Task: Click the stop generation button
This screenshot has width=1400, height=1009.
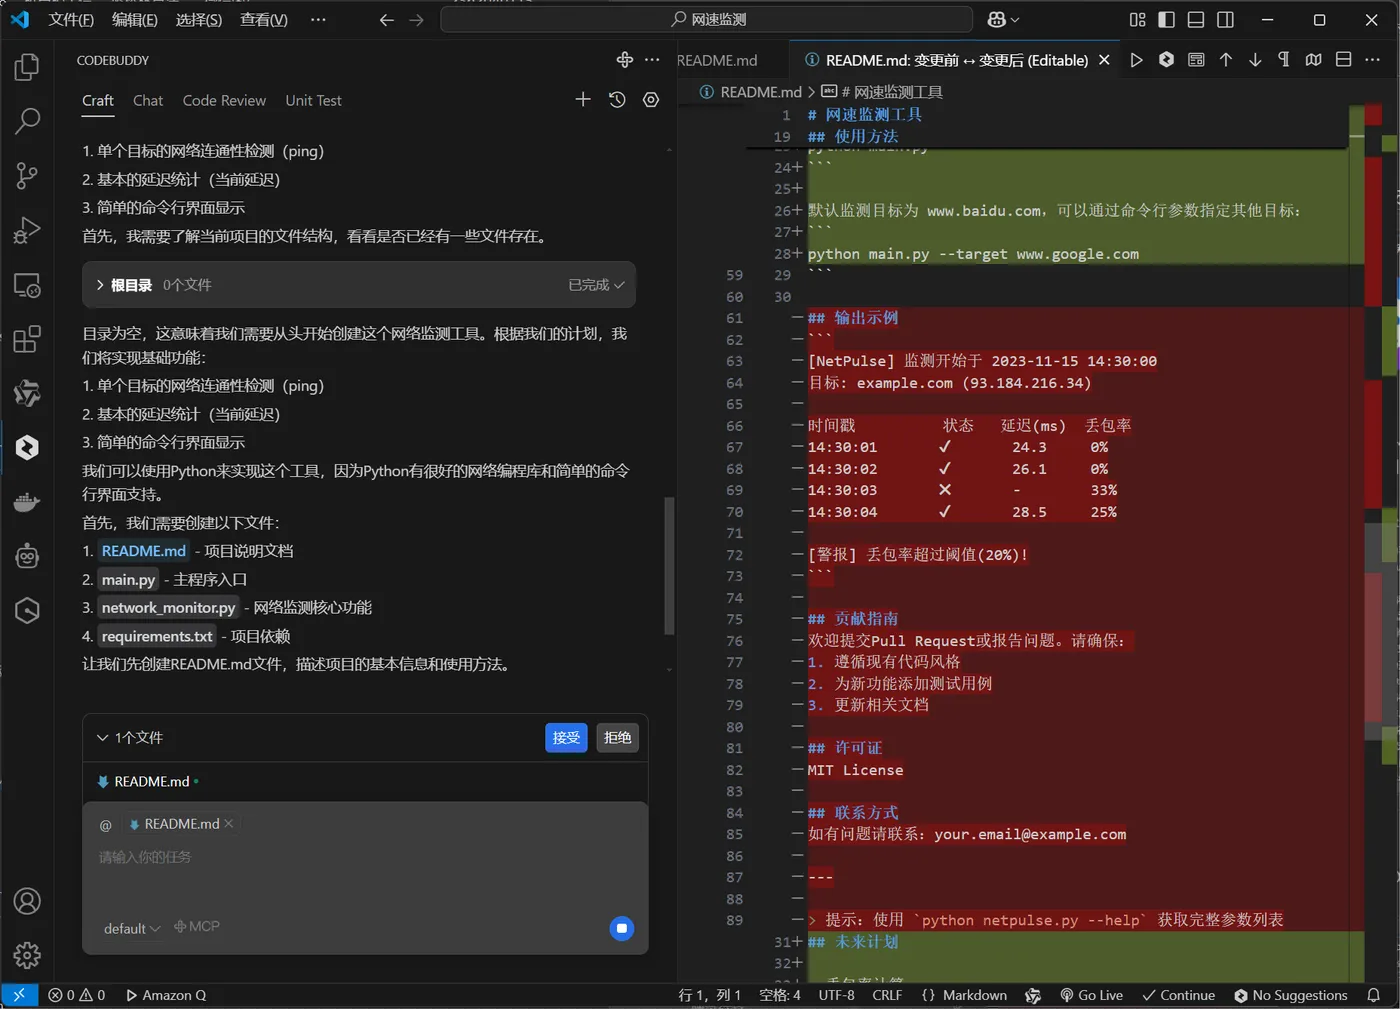Action: [x=621, y=928]
